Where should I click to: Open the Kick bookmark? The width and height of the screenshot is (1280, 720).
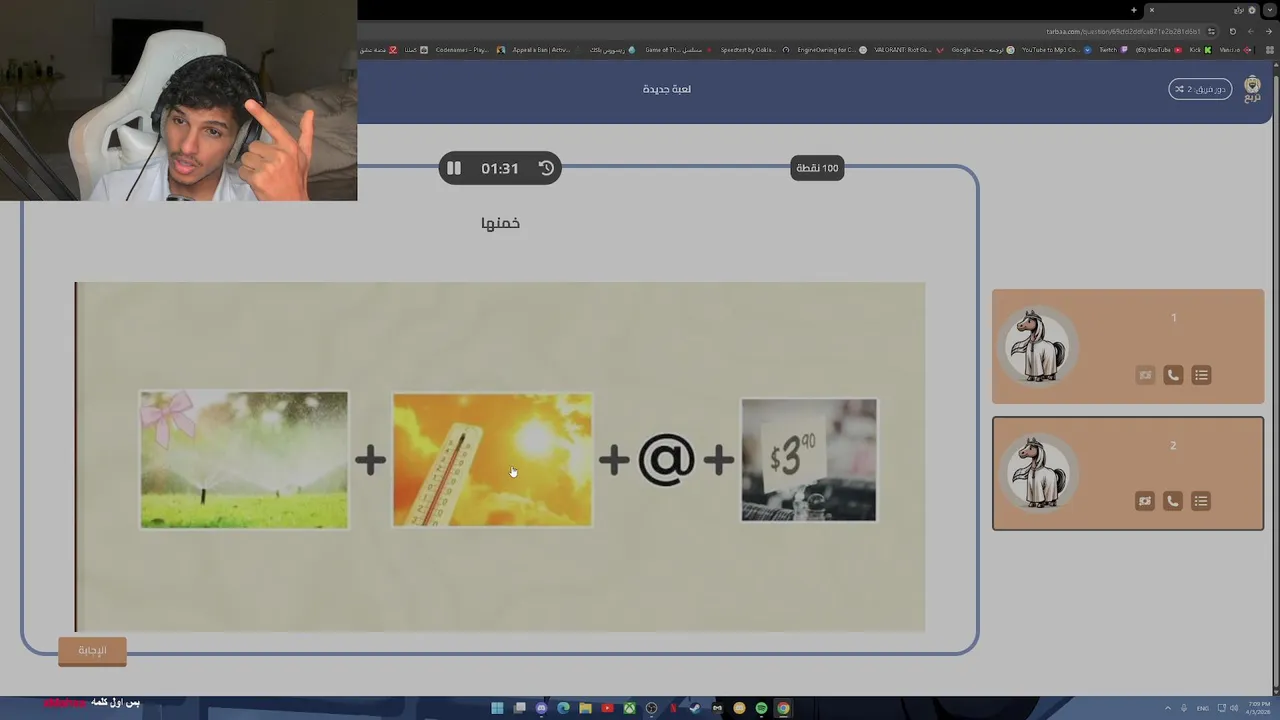[x=1200, y=49]
